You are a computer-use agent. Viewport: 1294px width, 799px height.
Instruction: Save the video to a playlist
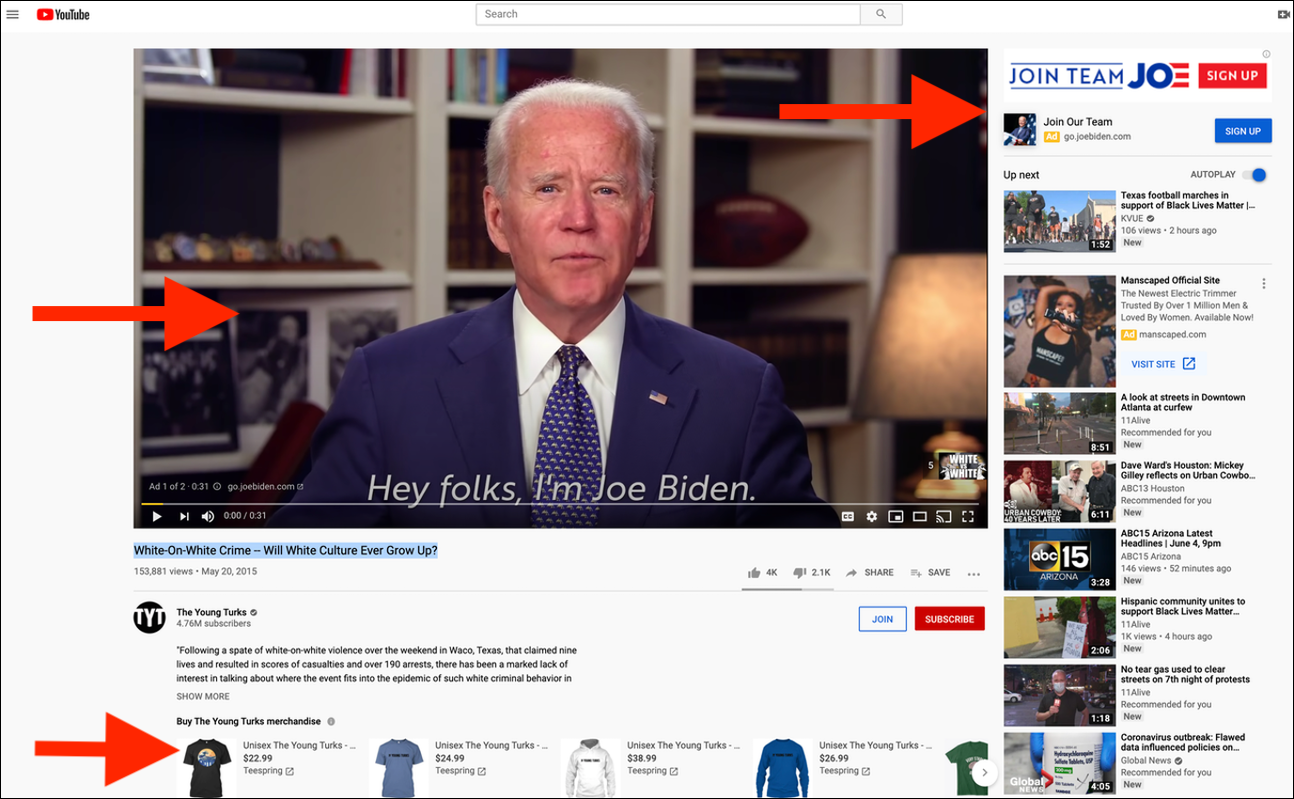point(930,573)
